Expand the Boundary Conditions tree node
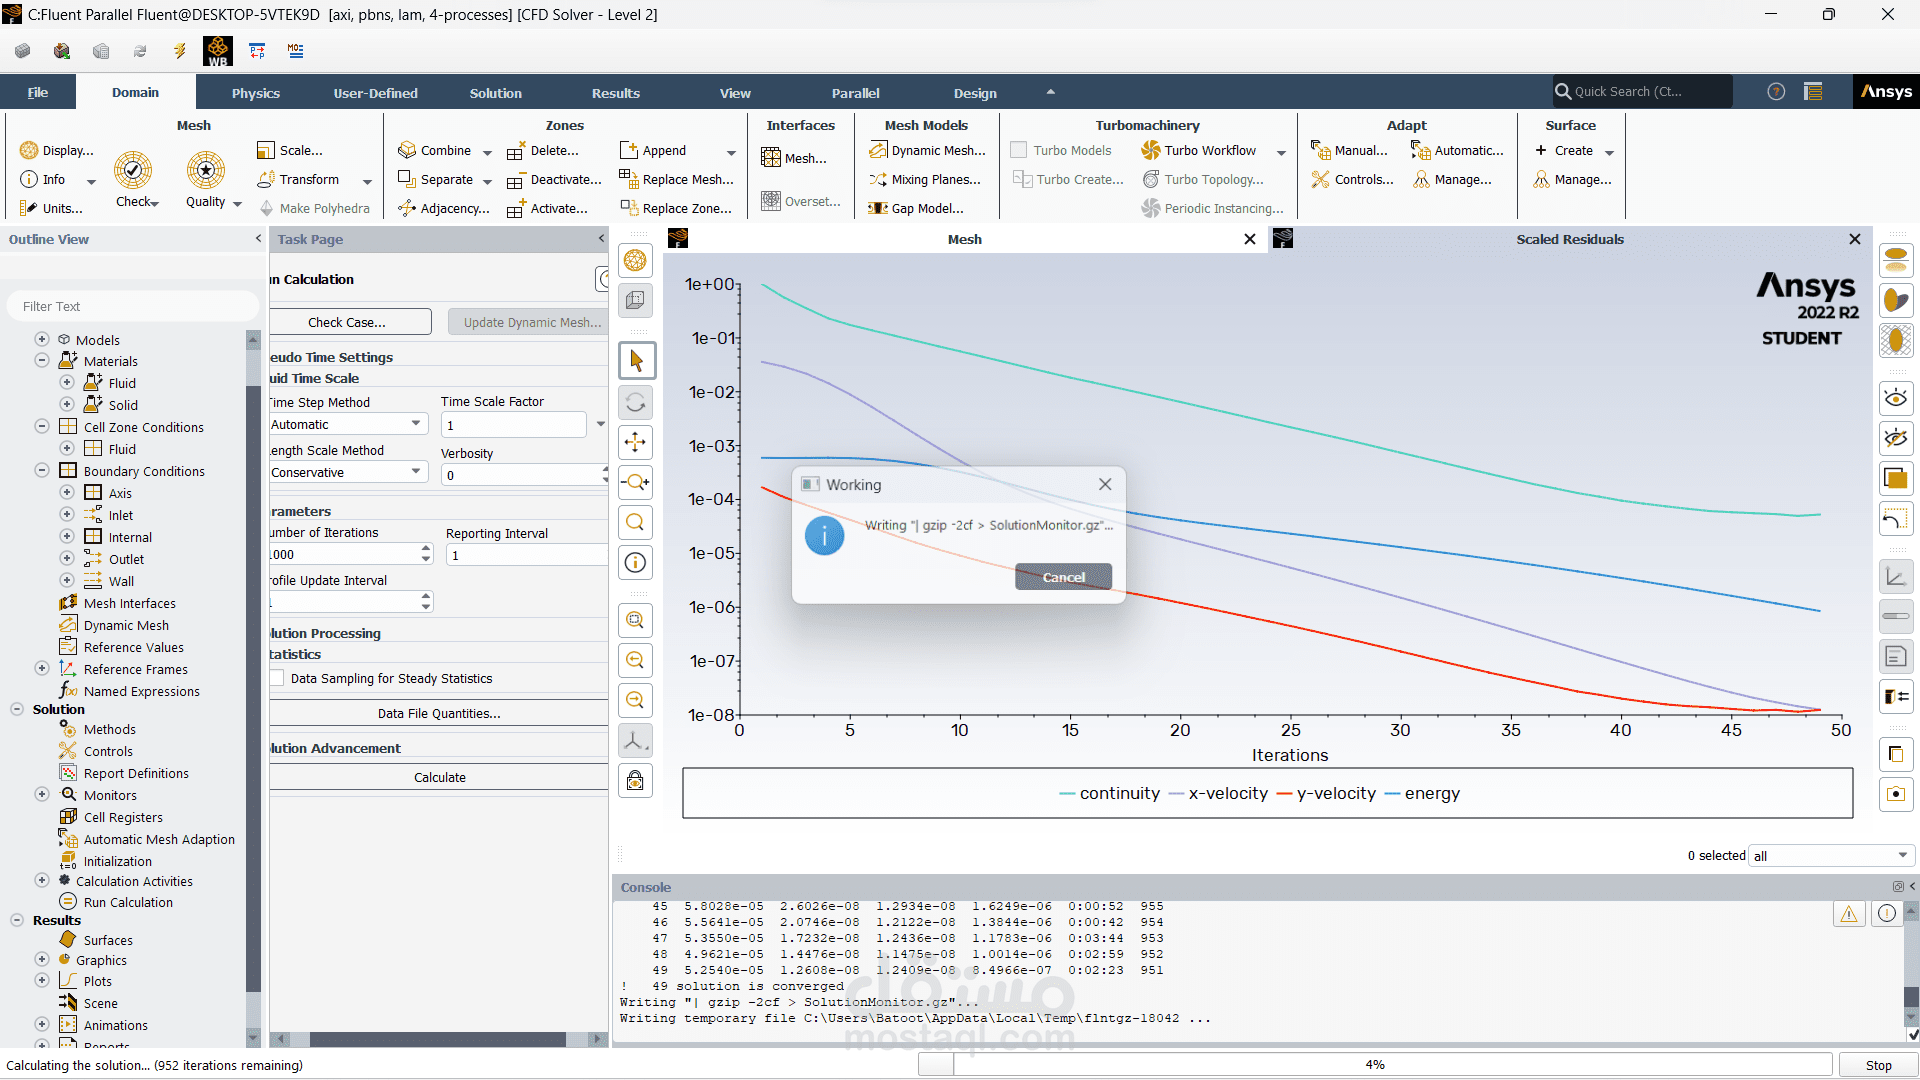1920x1080 pixels. point(41,470)
